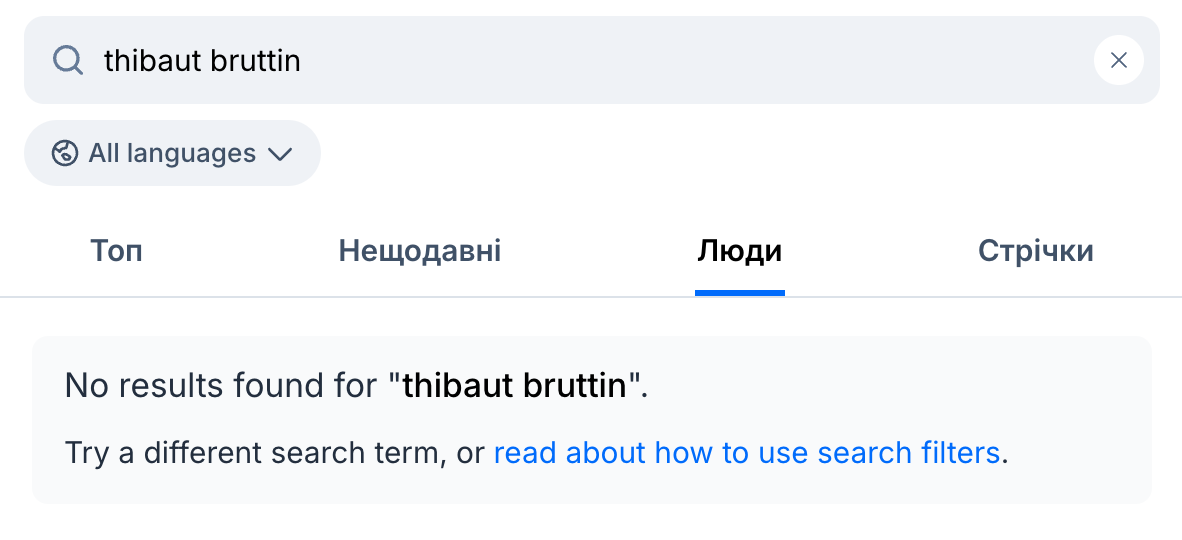Image resolution: width=1182 pixels, height=540 pixels.
Task: Click the globe icon in the language filter
Action: pyautogui.click(x=65, y=153)
